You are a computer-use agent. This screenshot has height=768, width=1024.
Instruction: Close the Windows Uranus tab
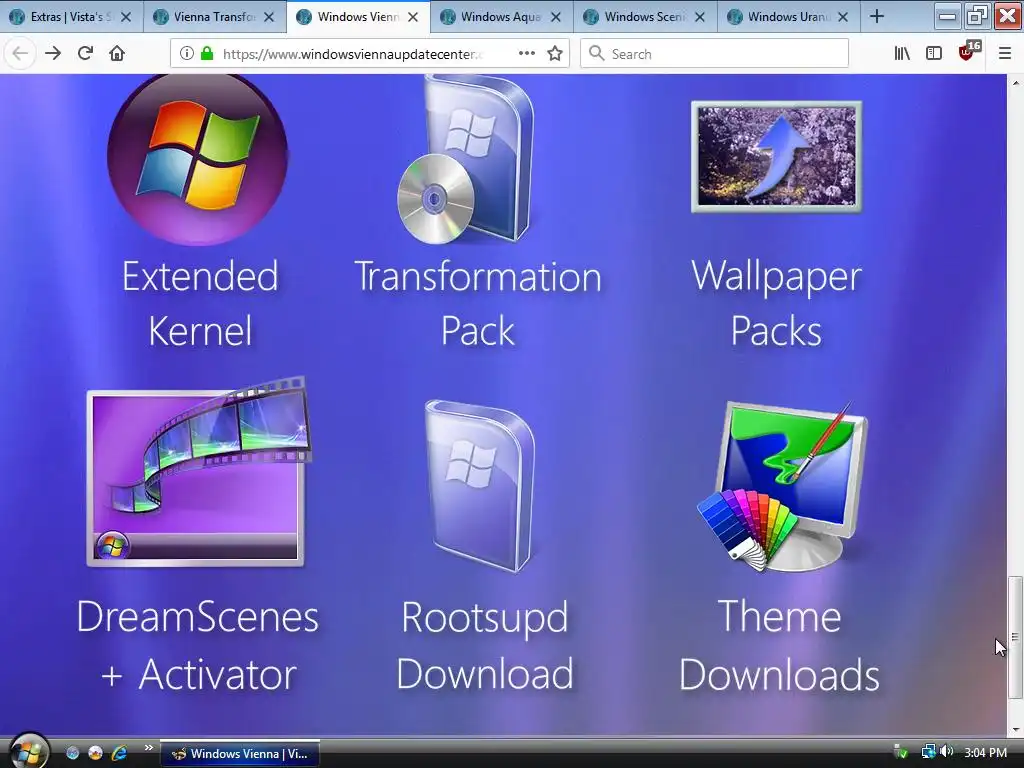843,17
